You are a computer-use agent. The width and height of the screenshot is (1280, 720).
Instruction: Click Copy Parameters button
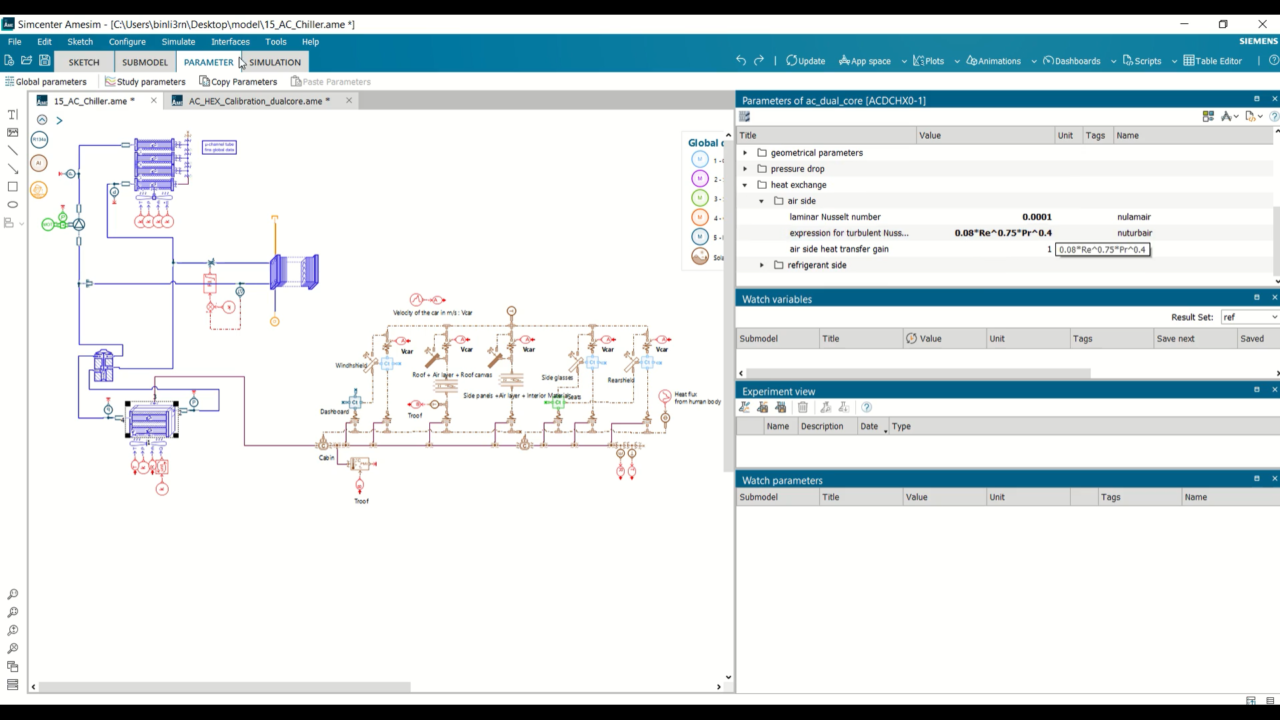click(x=238, y=82)
